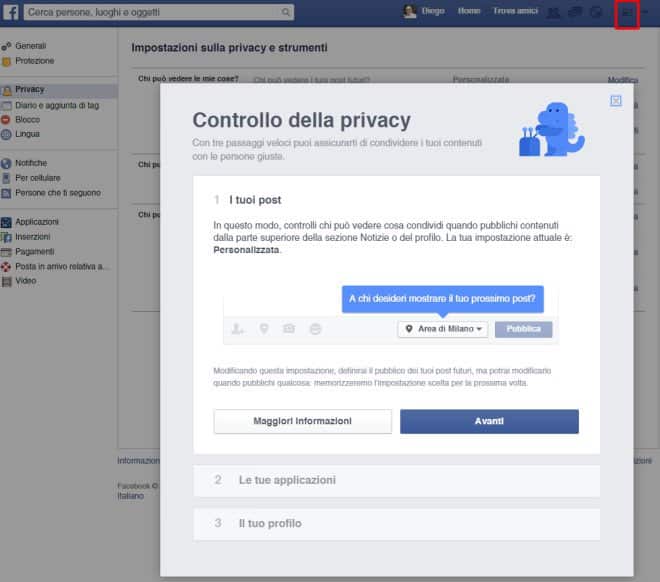Click the search magnifier icon
The image size is (660, 582).
click(x=286, y=13)
